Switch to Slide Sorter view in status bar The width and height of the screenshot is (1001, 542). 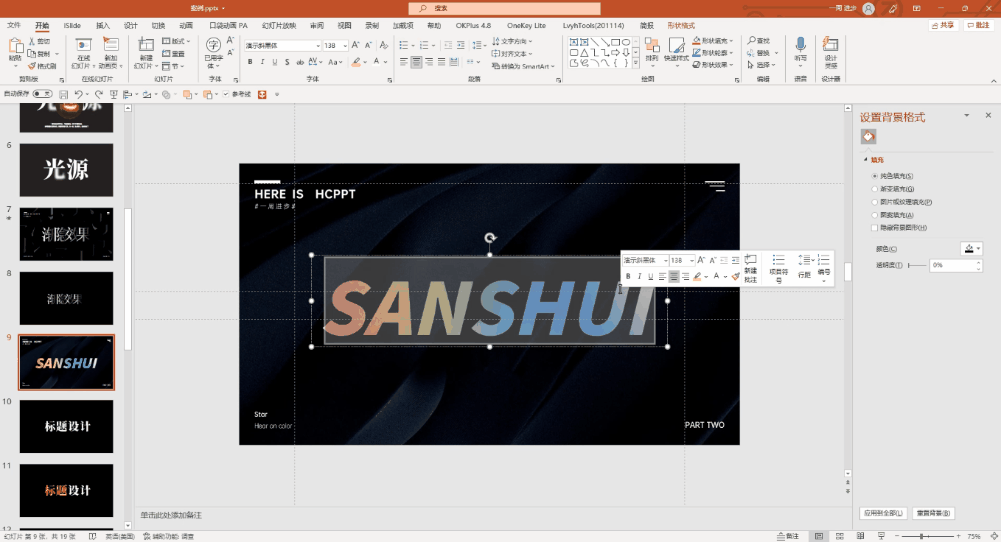click(x=839, y=536)
